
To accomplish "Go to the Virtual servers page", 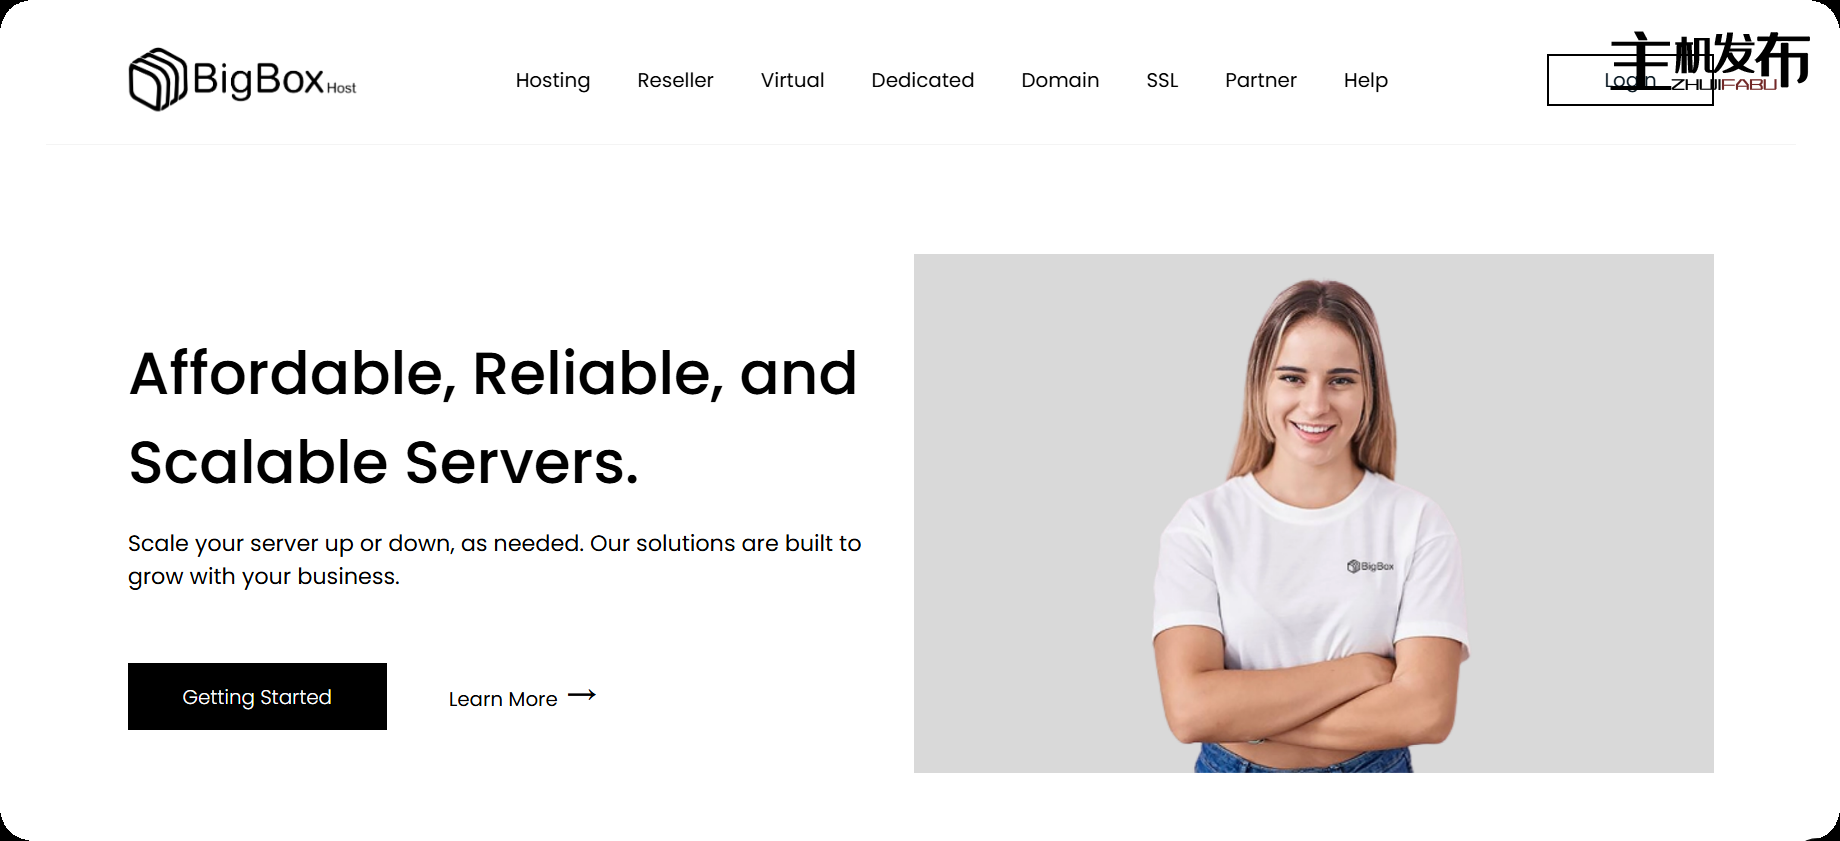I will click(792, 80).
